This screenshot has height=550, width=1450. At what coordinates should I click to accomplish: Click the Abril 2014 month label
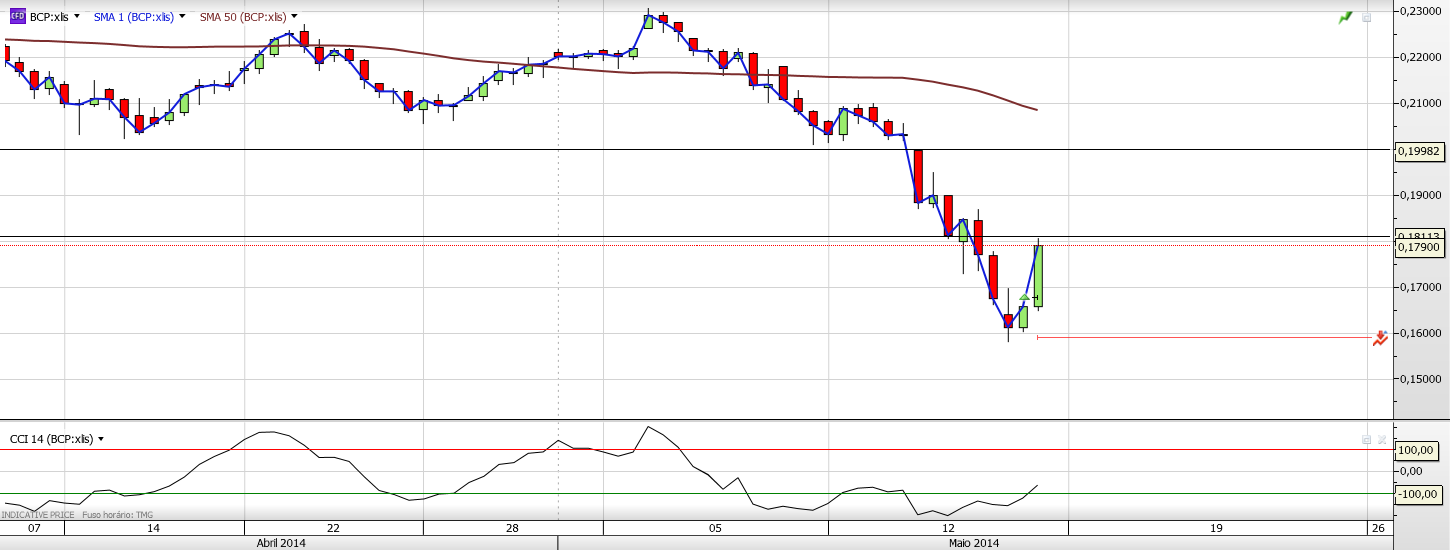[x=281, y=543]
